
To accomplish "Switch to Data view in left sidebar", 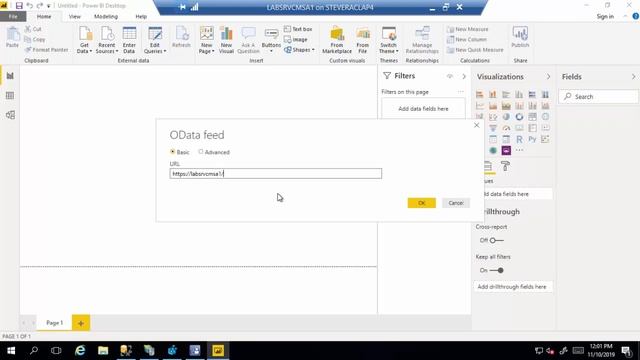I will coord(10,96).
